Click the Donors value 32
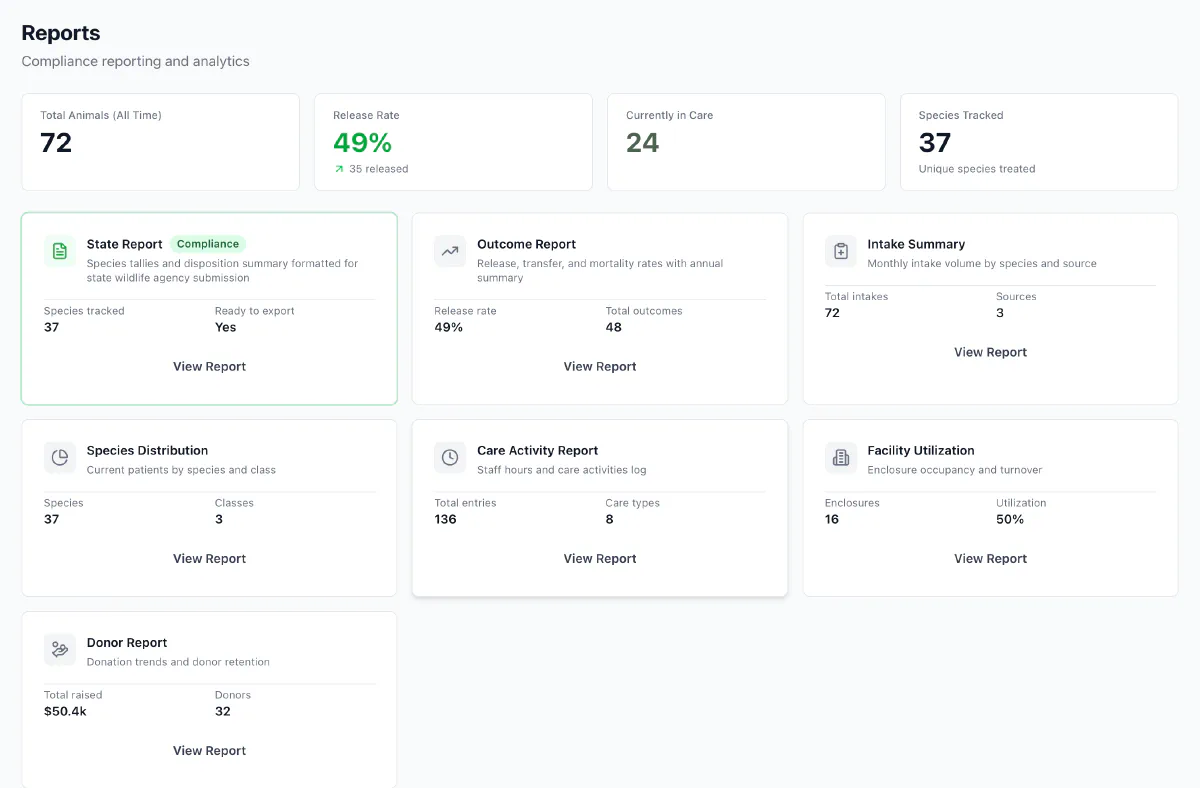Screen dimensions: 1200x788 (223, 711)
